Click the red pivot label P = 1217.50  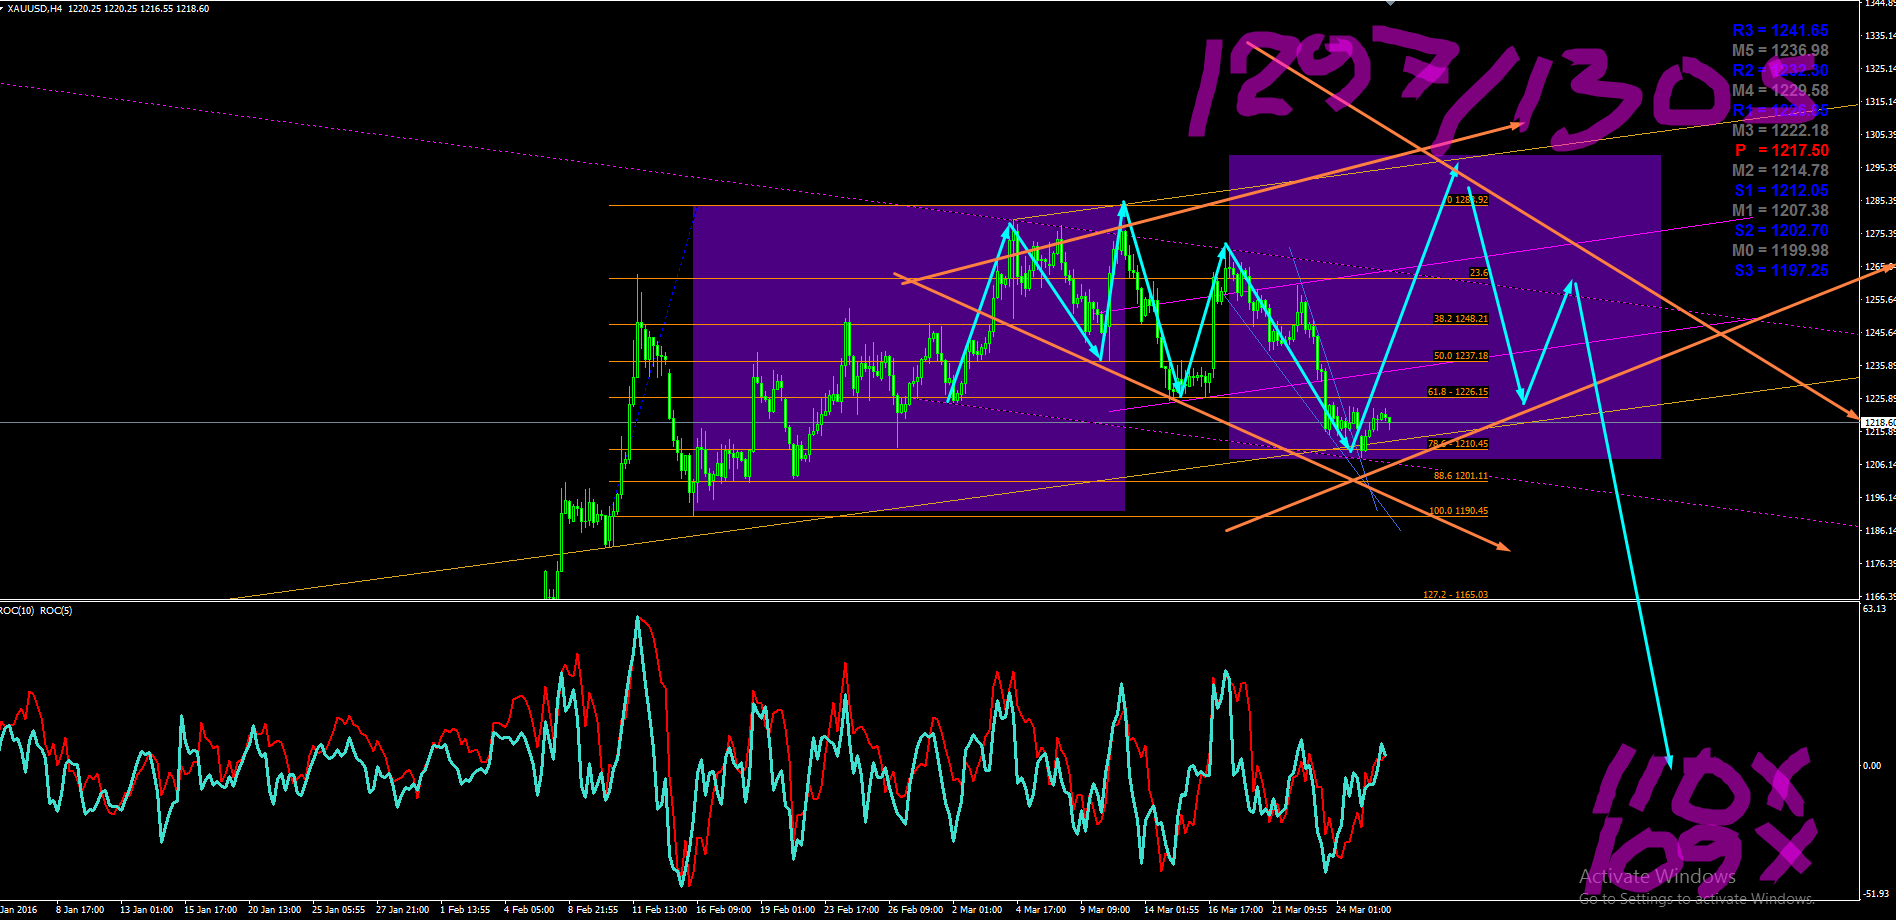tap(1782, 150)
